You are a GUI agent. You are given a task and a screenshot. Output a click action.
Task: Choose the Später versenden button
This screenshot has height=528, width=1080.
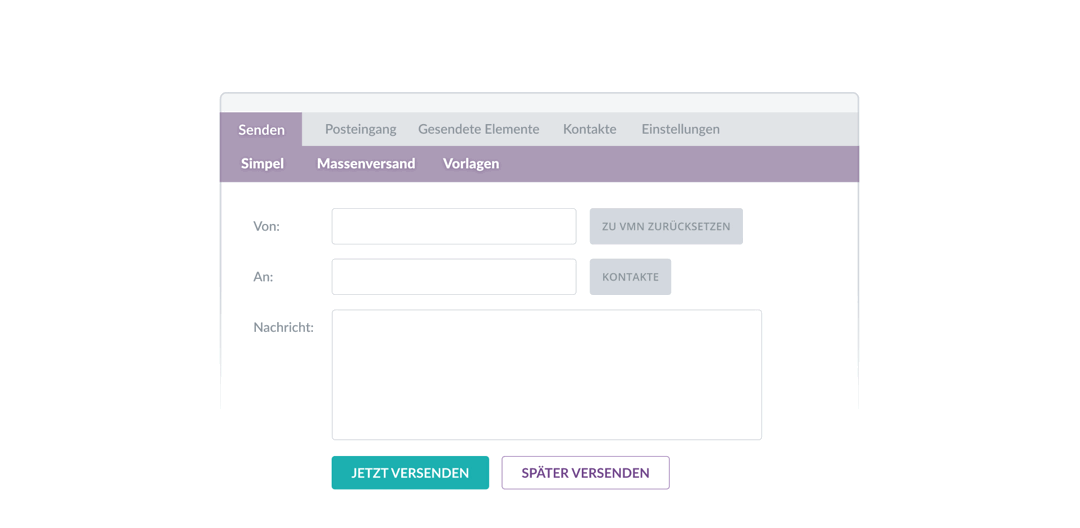coord(585,473)
